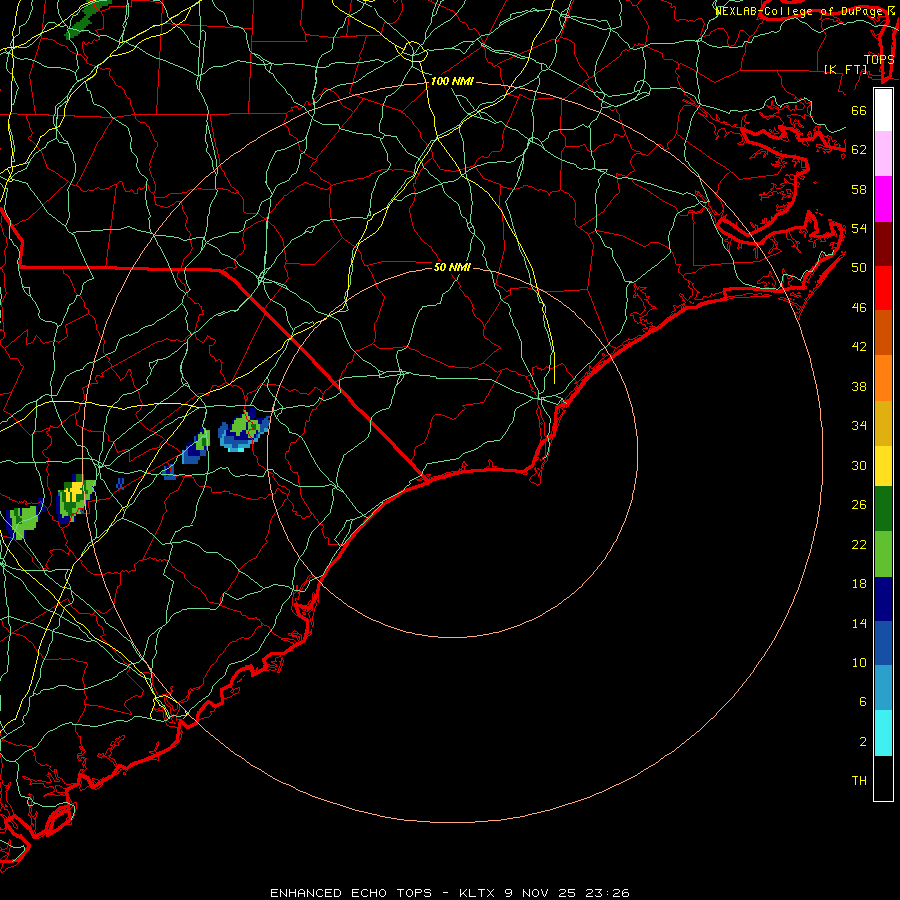This screenshot has width=900, height=900.
Task: Click the '100 NMI' range ring label
Action: click(x=452, y=82)
